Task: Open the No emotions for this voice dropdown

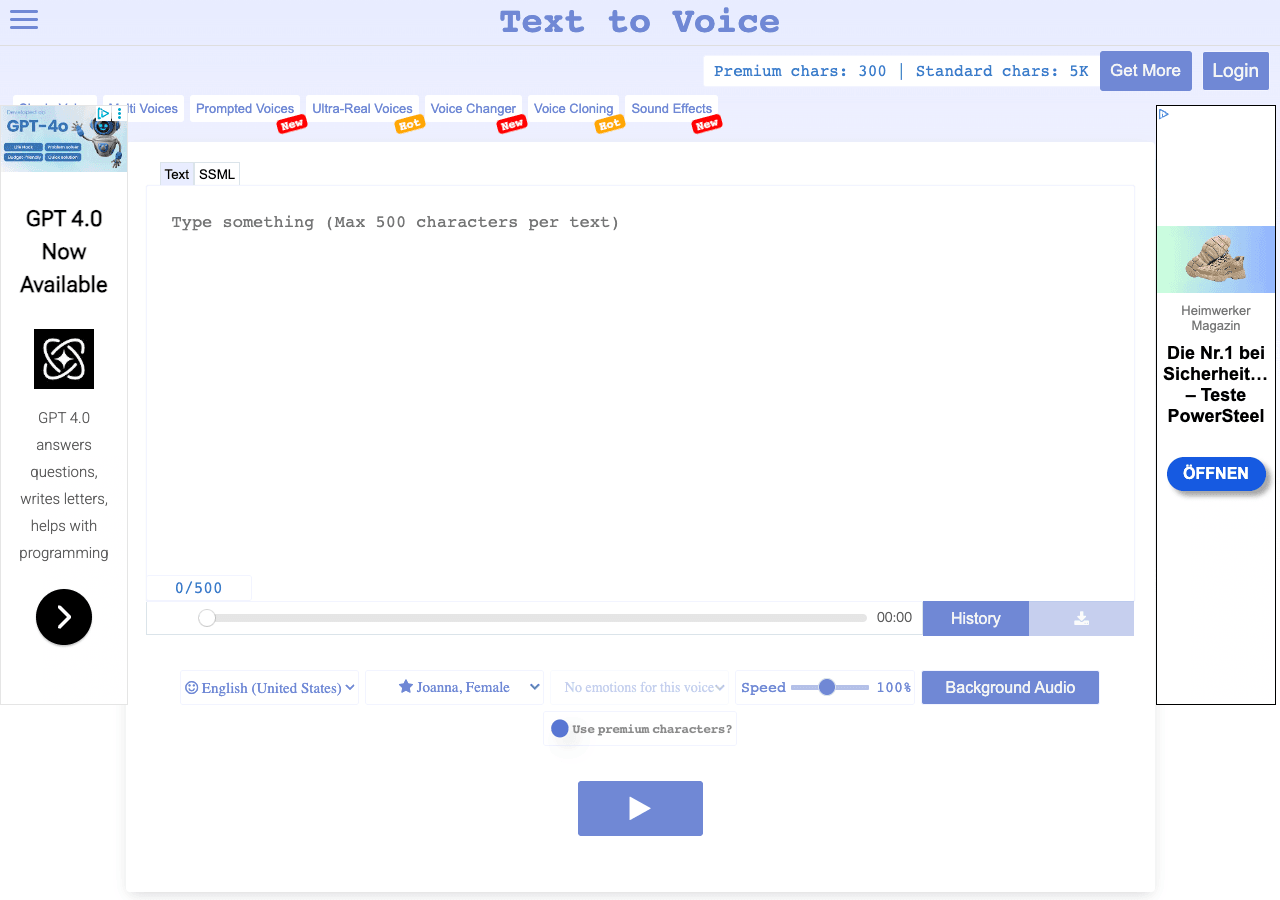Action: (x=640, y=688)
